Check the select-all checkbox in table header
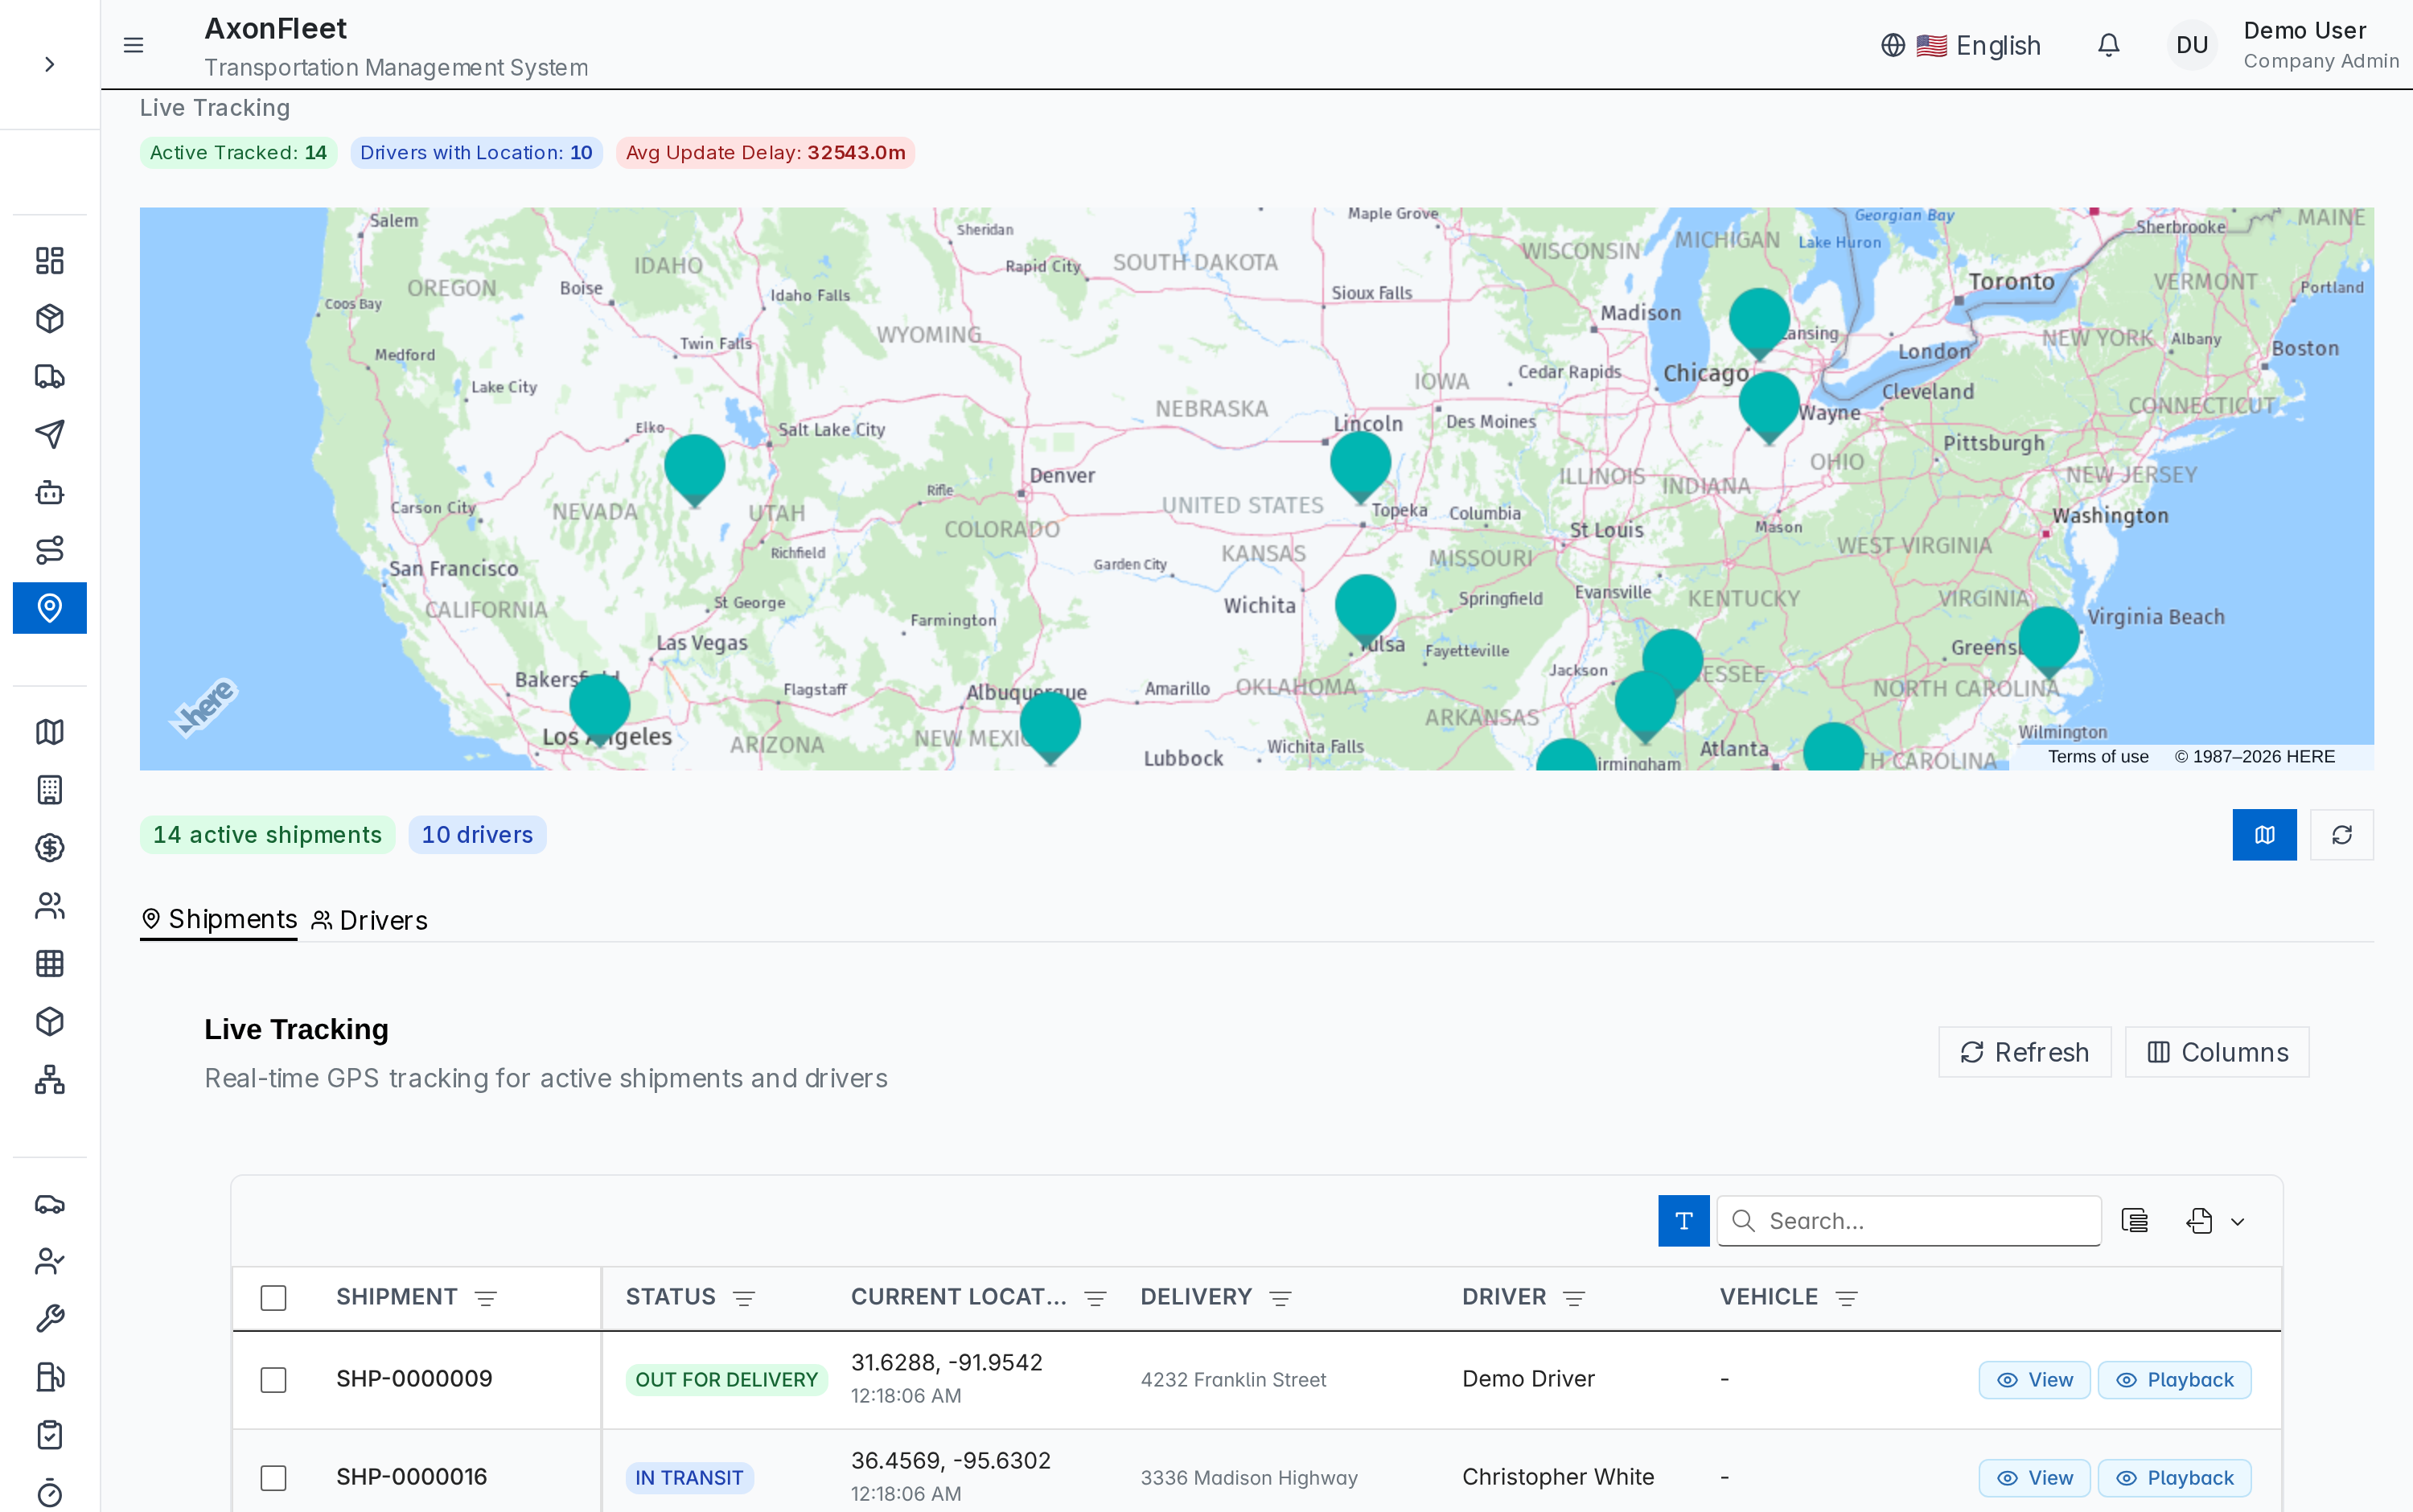Viewport: 2413px width, 1512px height. (273, 1298)
